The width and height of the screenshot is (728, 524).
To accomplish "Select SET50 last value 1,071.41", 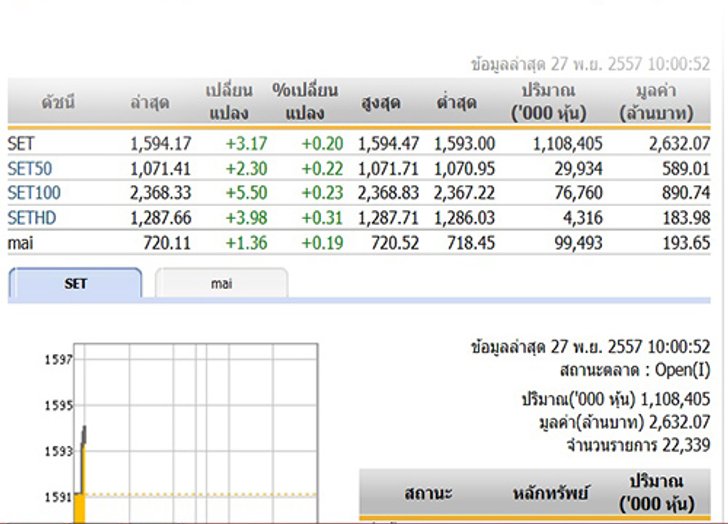I will pos(161,168).
